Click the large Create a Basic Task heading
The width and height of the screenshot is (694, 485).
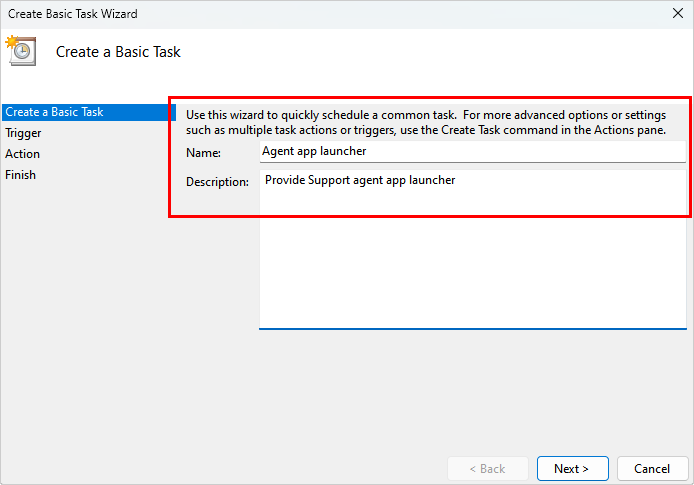click(x=118, y=52)
